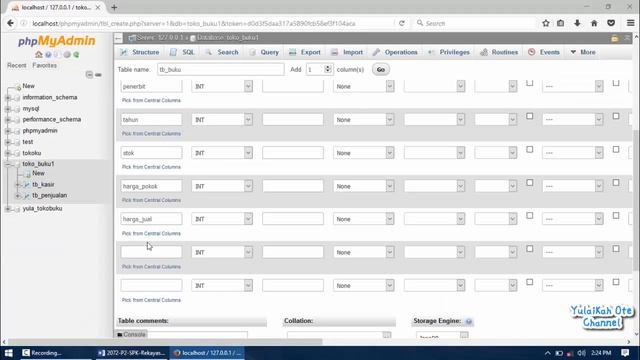Image resolution: width=640 pixels, height=360 pixels.
Task: Collapse the toko_buku1 database node
Action: (x=8, y=164)
